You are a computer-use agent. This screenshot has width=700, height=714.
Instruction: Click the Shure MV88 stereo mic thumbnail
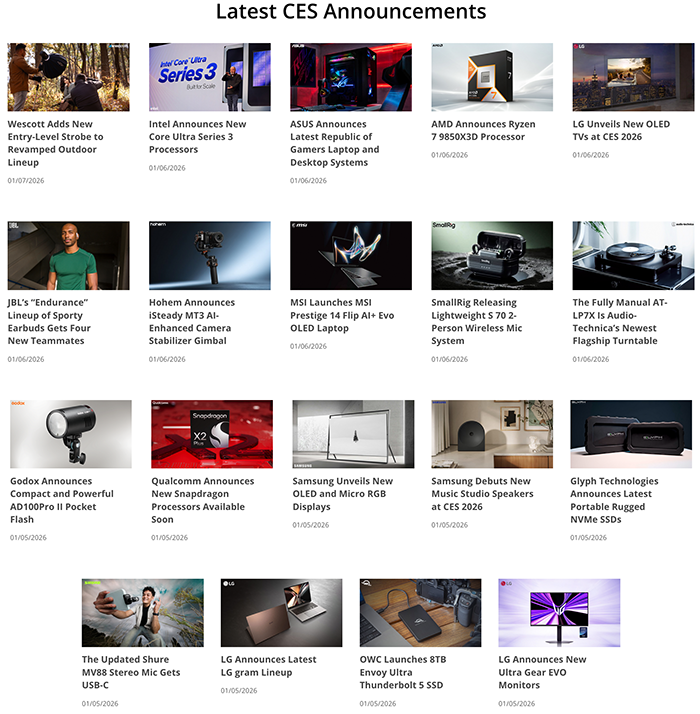pos(142,612)
